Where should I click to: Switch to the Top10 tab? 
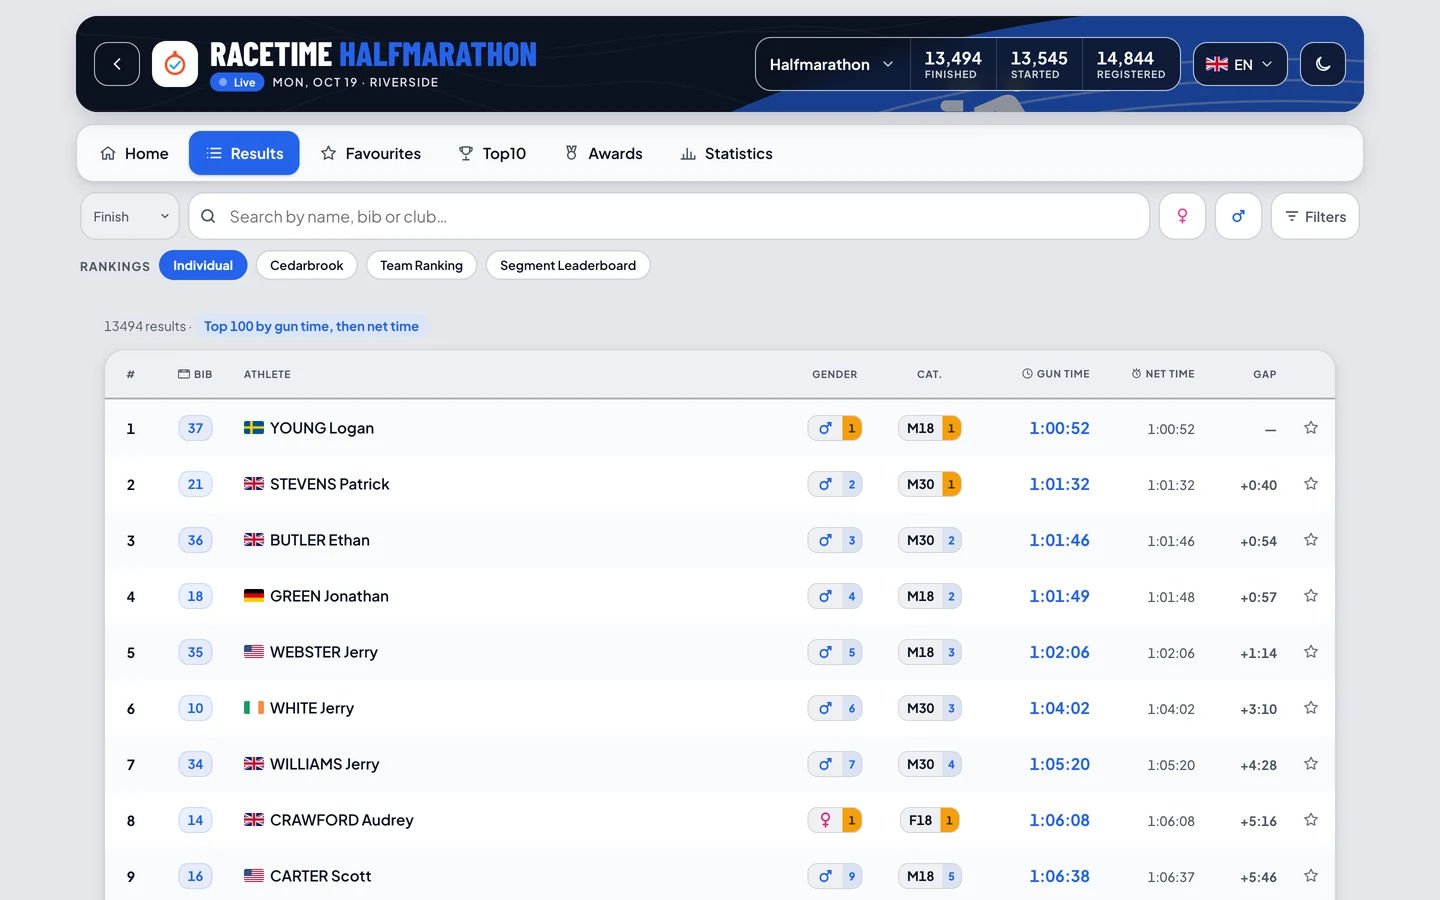click(492, 153)
